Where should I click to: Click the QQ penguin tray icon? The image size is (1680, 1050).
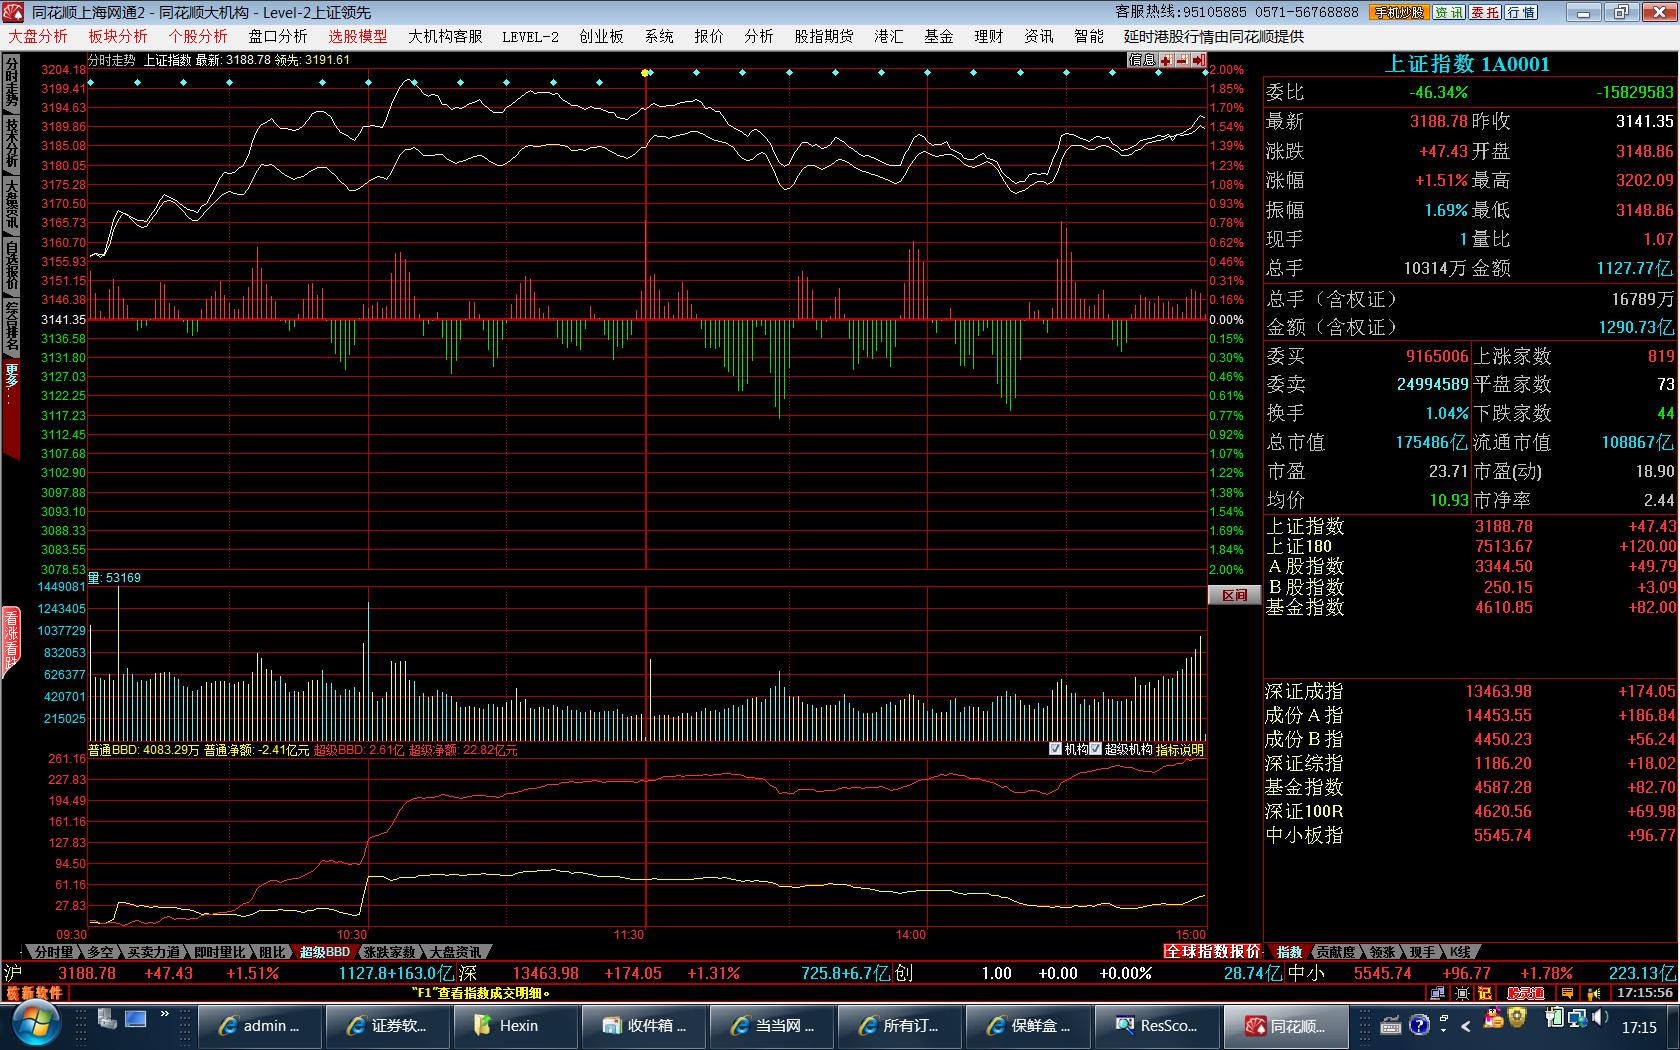point(1493,1019)
